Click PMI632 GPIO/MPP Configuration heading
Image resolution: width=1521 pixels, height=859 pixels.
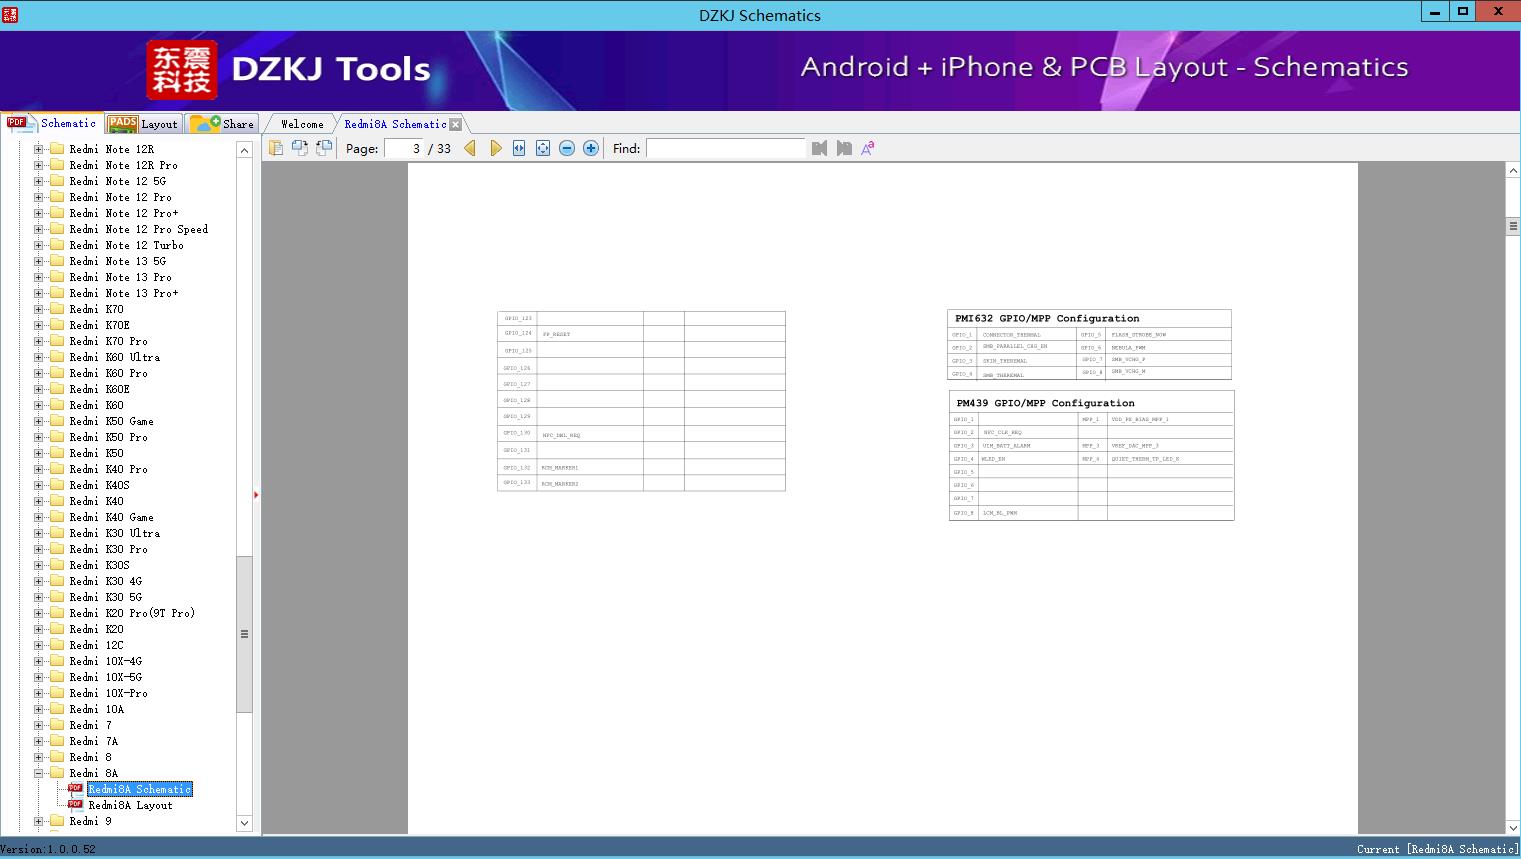pos(1047,318)
